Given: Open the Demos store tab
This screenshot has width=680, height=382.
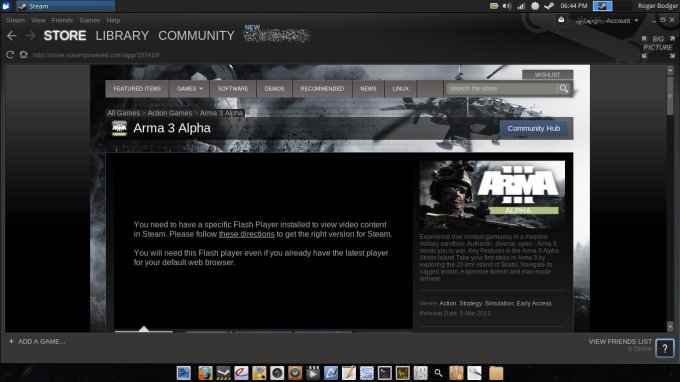Looking at the screenshot, I should [274, 88].
